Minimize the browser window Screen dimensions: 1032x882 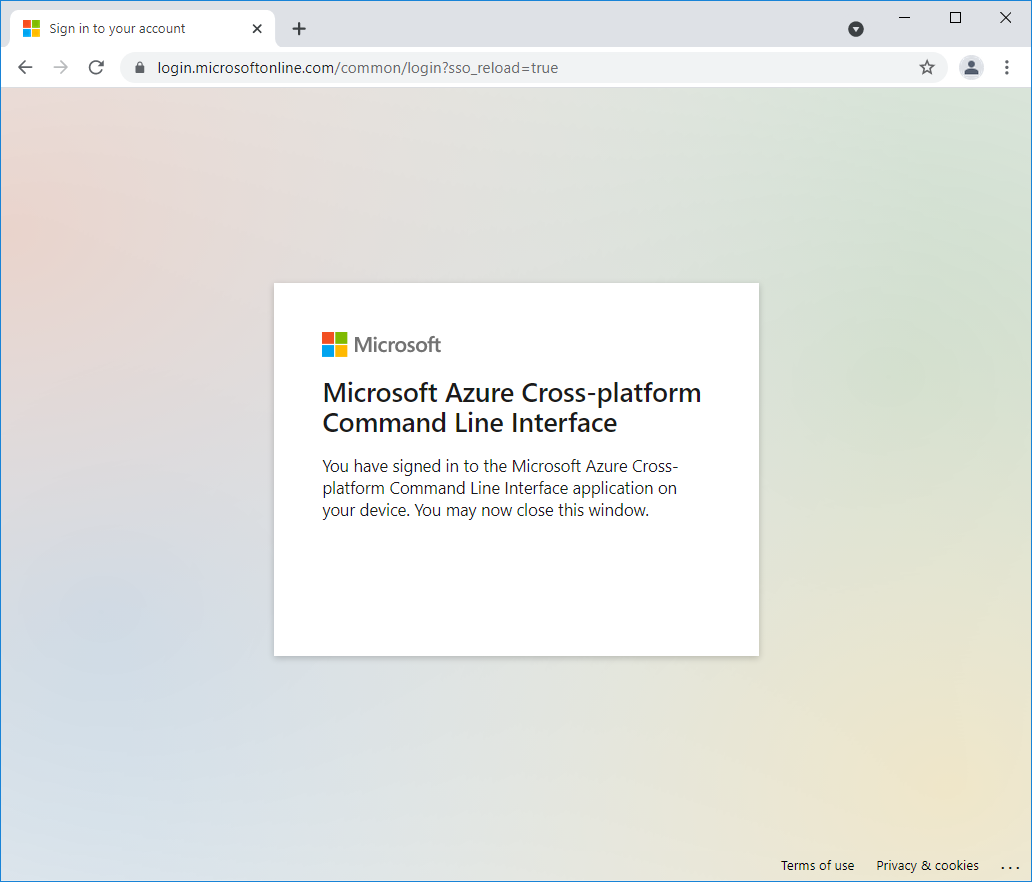pos(904,18)
